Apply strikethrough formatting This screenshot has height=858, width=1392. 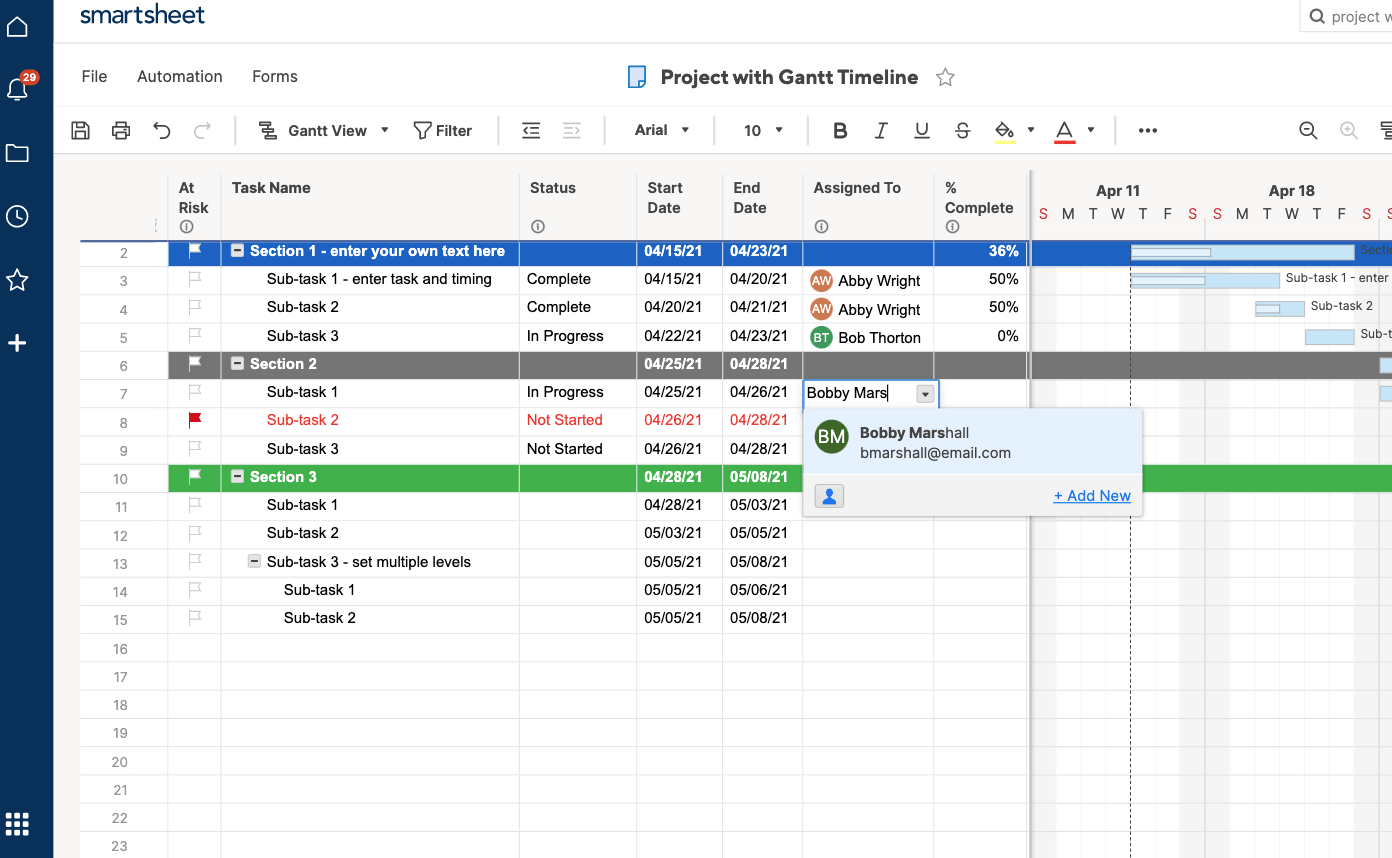(x=962, y=130)
